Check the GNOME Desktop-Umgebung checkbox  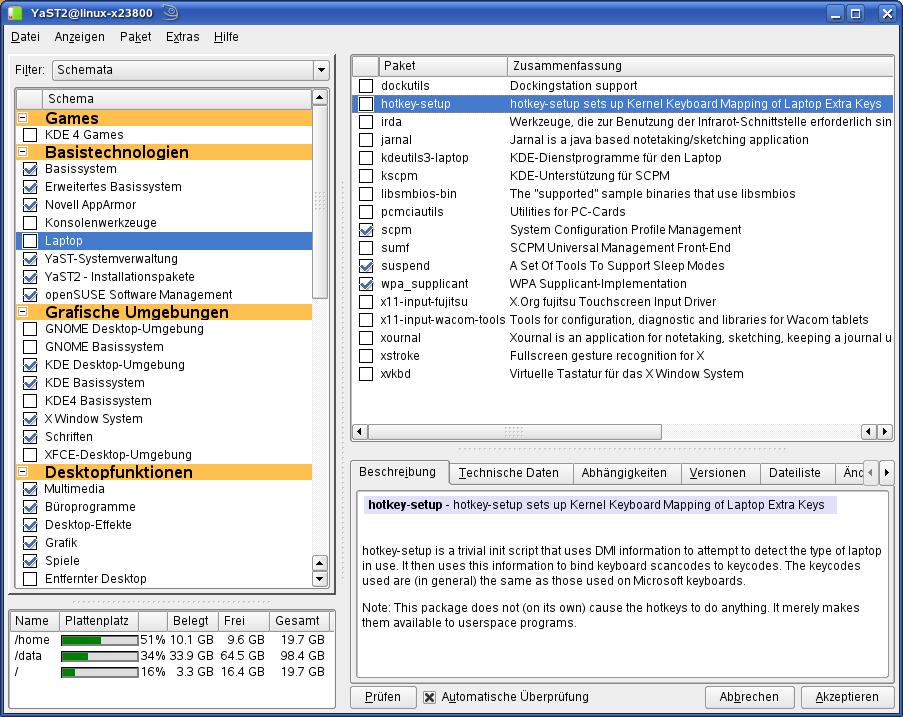pos(30,329)
